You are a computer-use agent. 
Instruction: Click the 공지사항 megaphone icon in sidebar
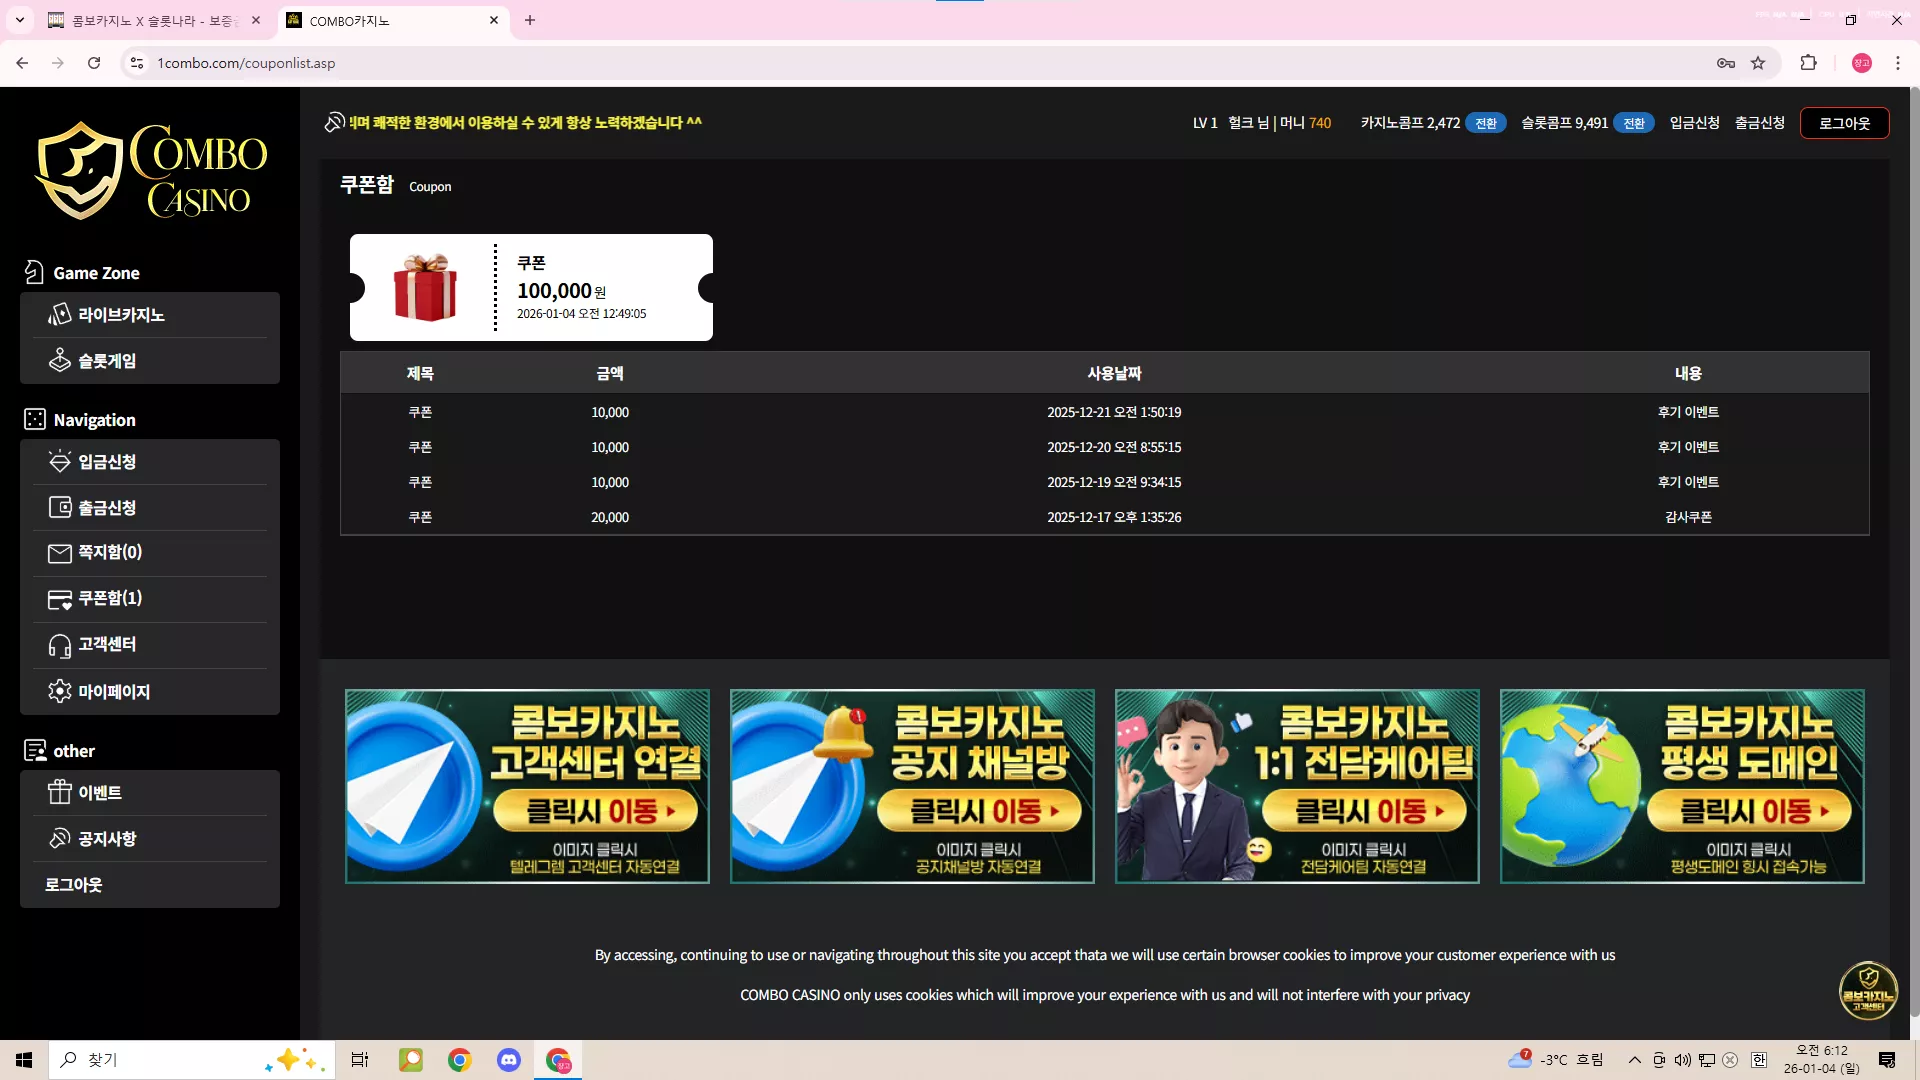[x=59, y=838]
